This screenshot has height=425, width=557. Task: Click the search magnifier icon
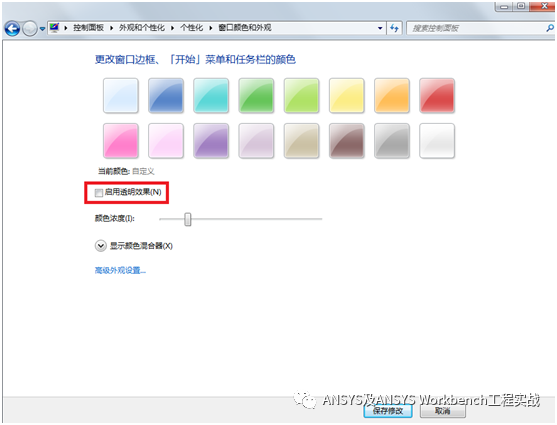click(550, 28)
